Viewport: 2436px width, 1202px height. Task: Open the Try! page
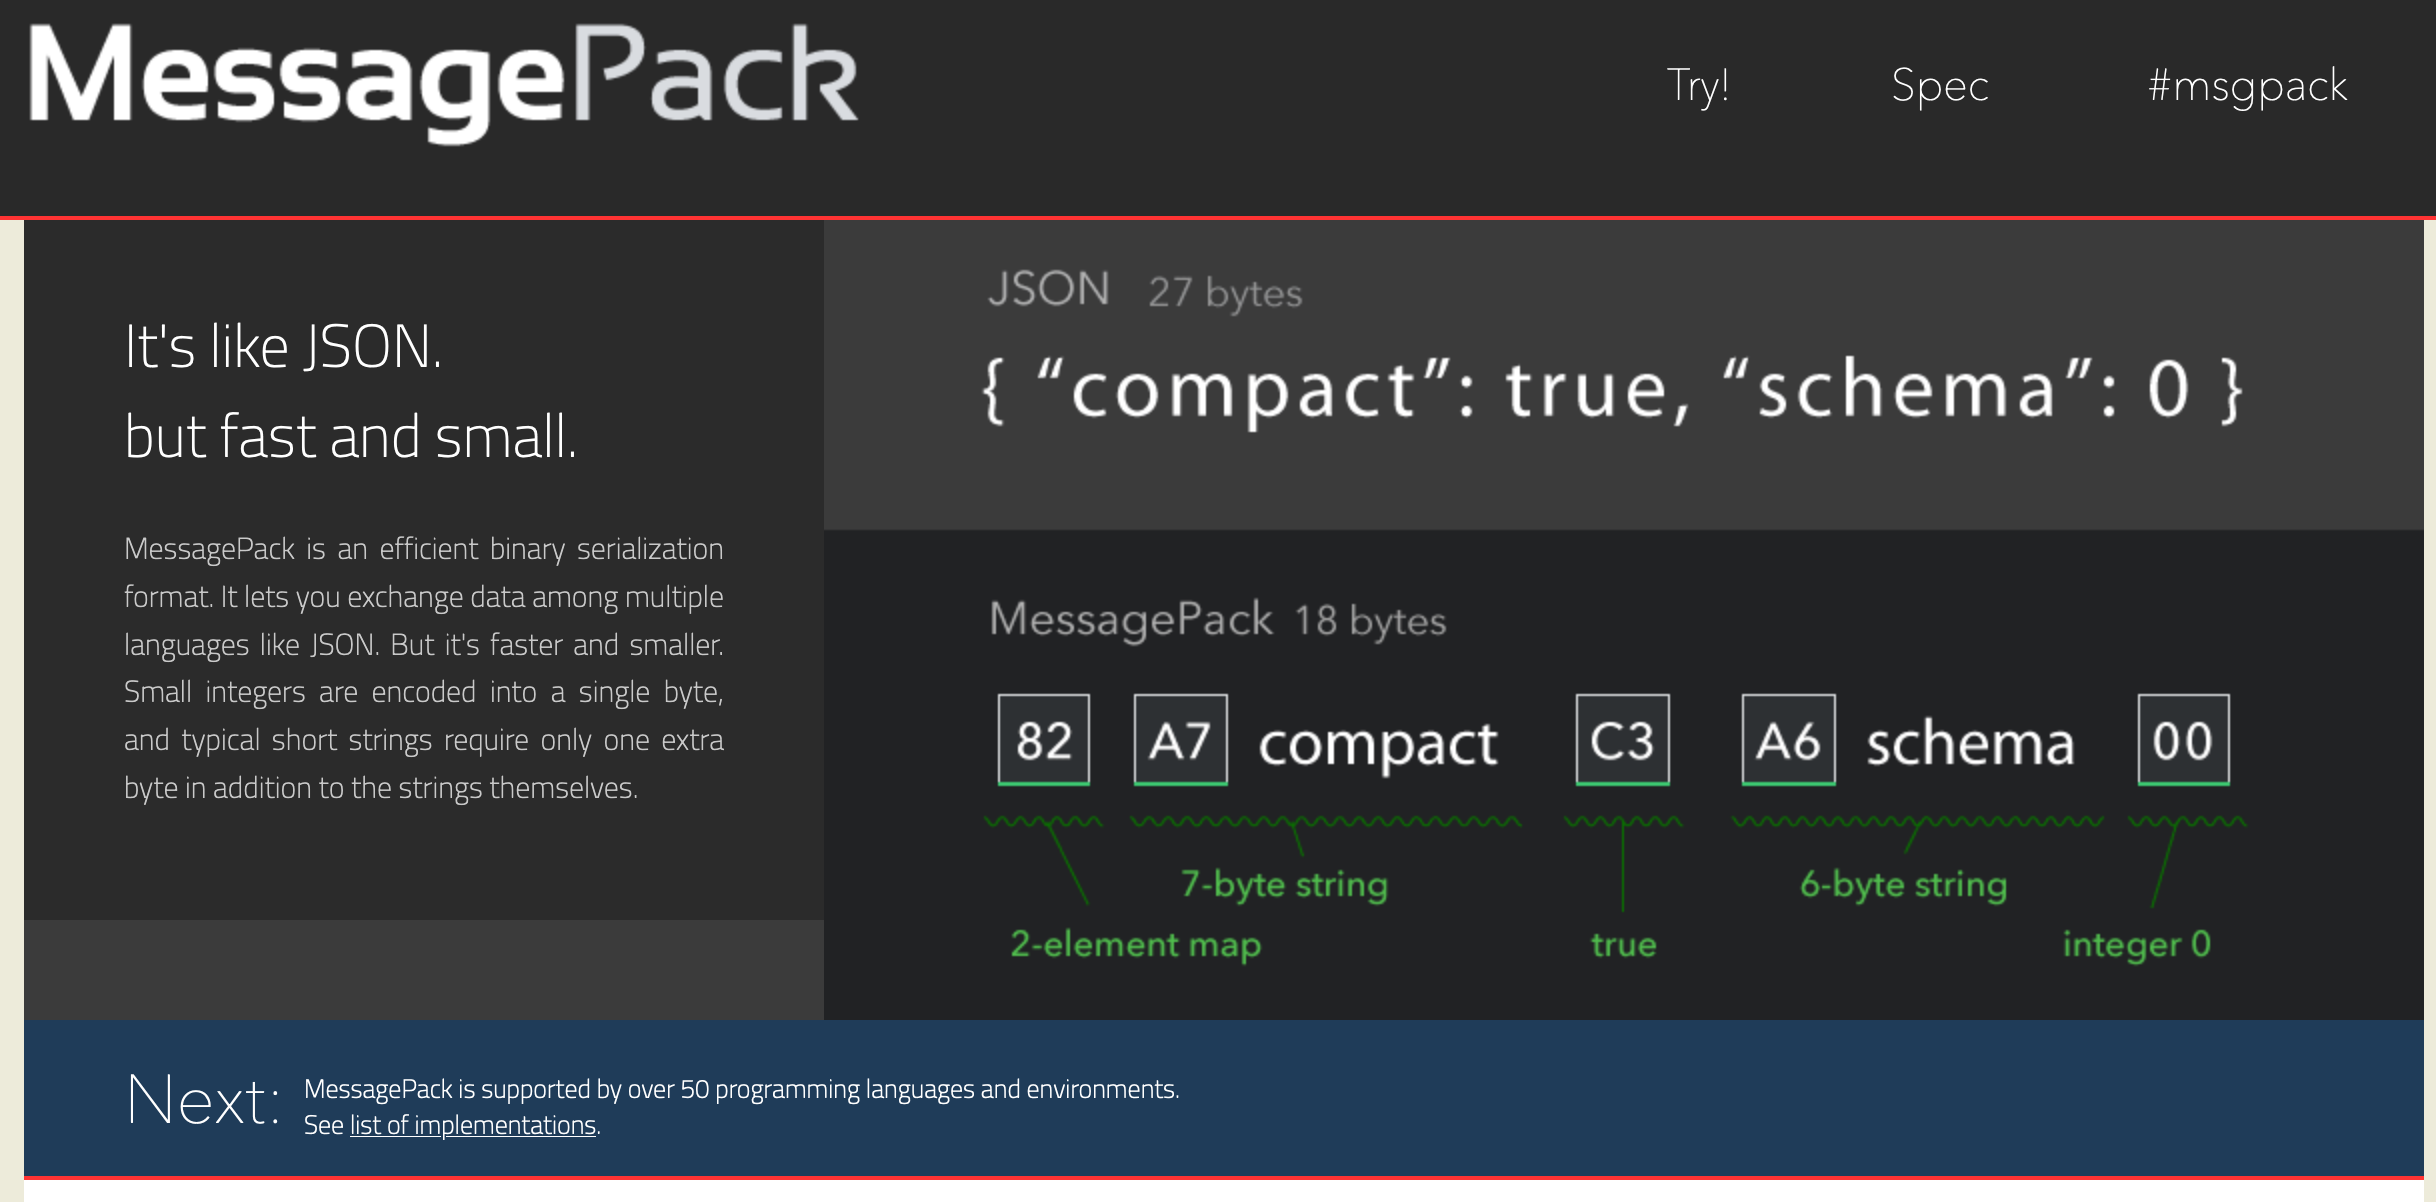coord(1697,85)
